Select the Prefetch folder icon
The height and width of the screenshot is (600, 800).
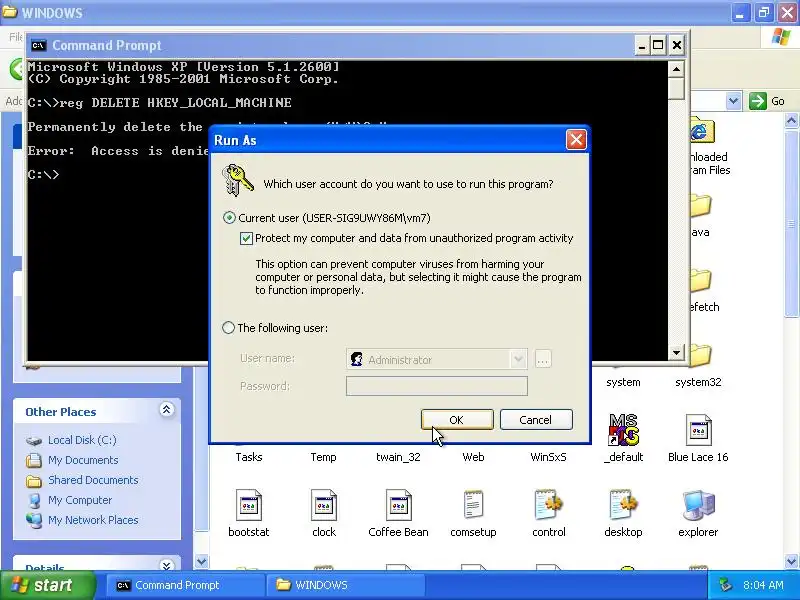(701, 280)
